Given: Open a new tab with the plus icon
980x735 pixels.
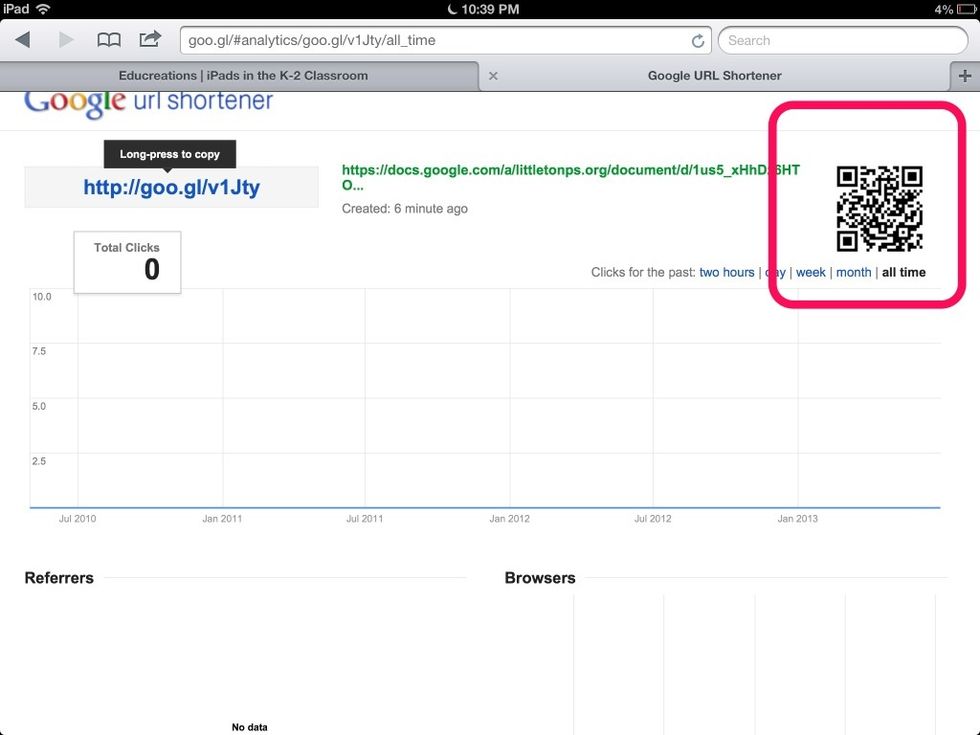Looking at the screenshot, I should tap(964, 75).
